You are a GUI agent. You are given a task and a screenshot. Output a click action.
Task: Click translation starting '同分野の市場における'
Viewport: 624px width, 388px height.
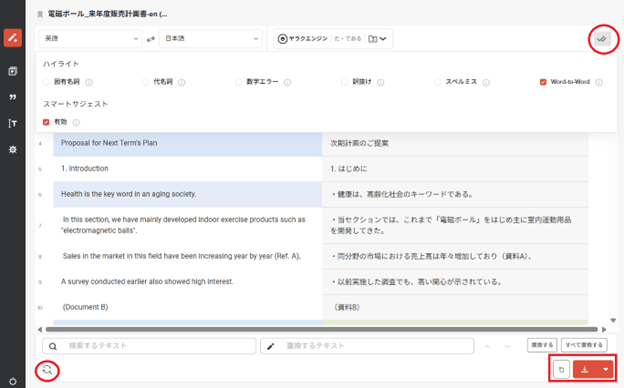pos(432,256)
